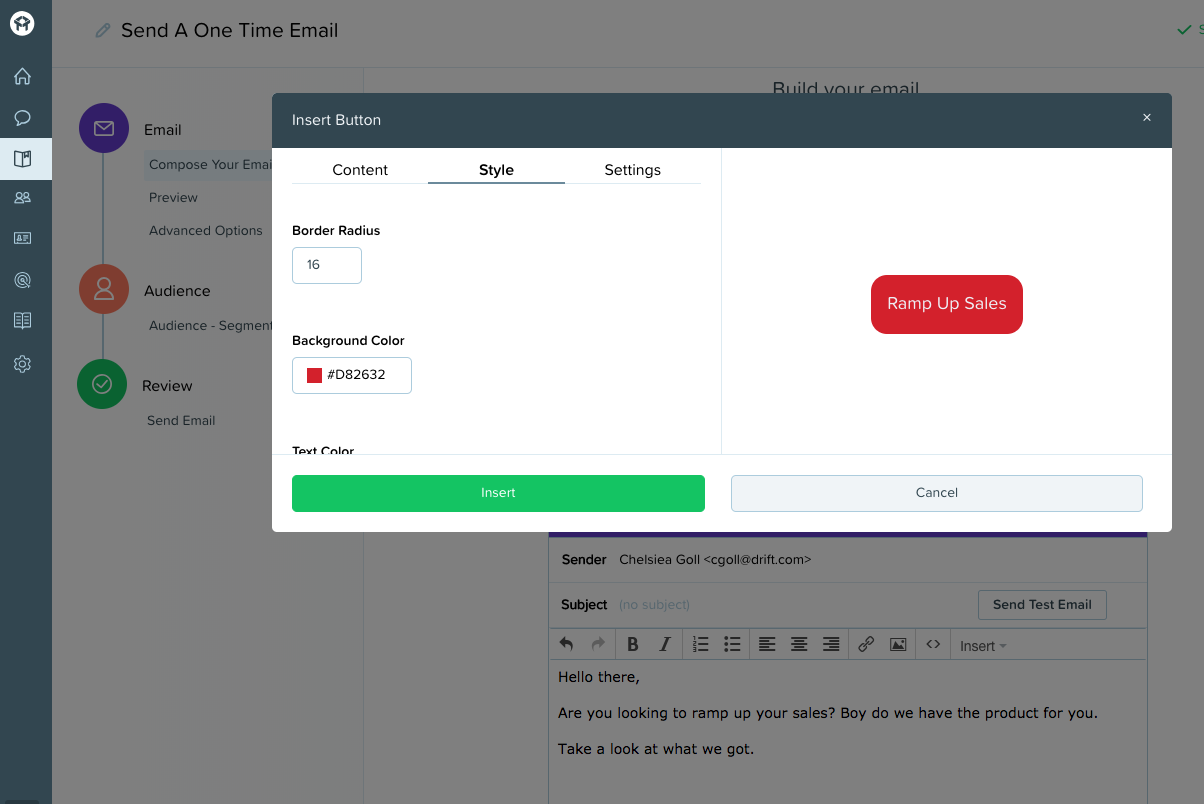Open Audience - Segment step
The image size is (1204, 804).
[211, 325]
